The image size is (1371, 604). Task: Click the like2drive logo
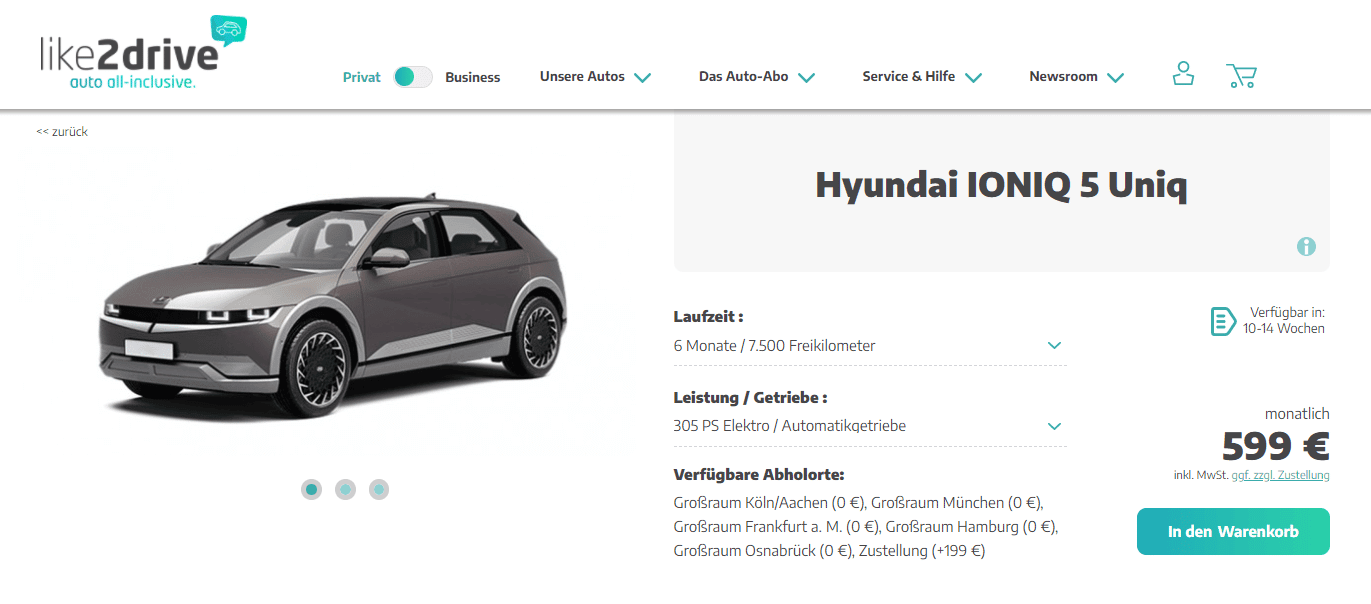pyautogui.click(x=143, y=53)
